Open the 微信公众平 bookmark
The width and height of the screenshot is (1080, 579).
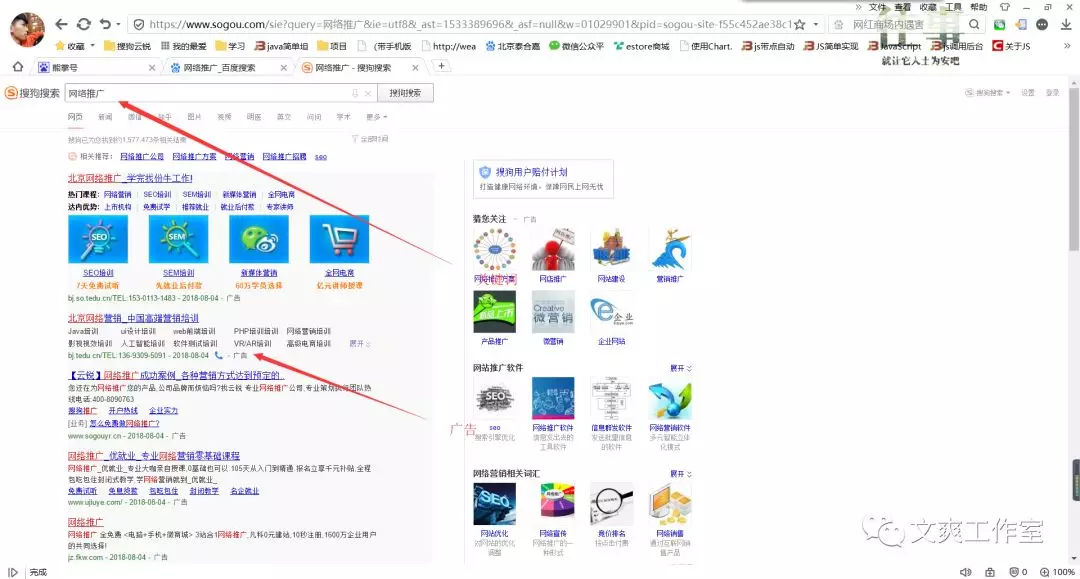click(x=577, y=46)
